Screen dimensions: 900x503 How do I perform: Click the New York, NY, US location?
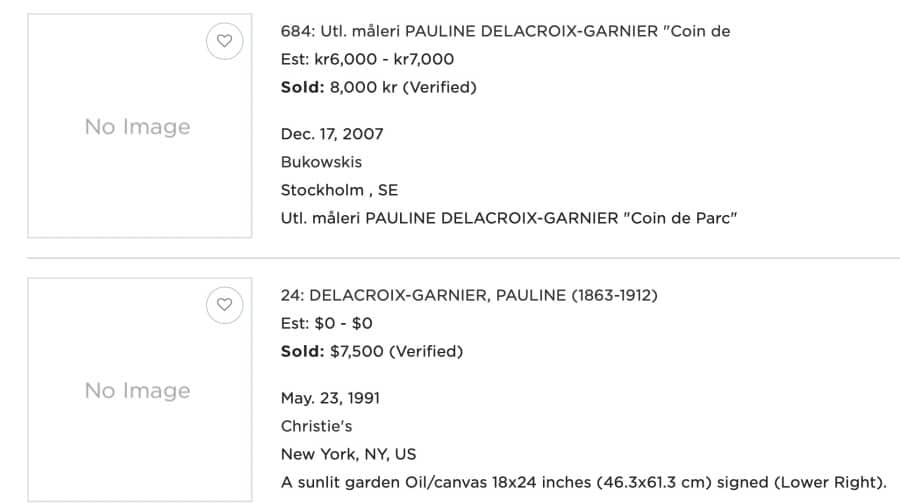click(348, 454)
